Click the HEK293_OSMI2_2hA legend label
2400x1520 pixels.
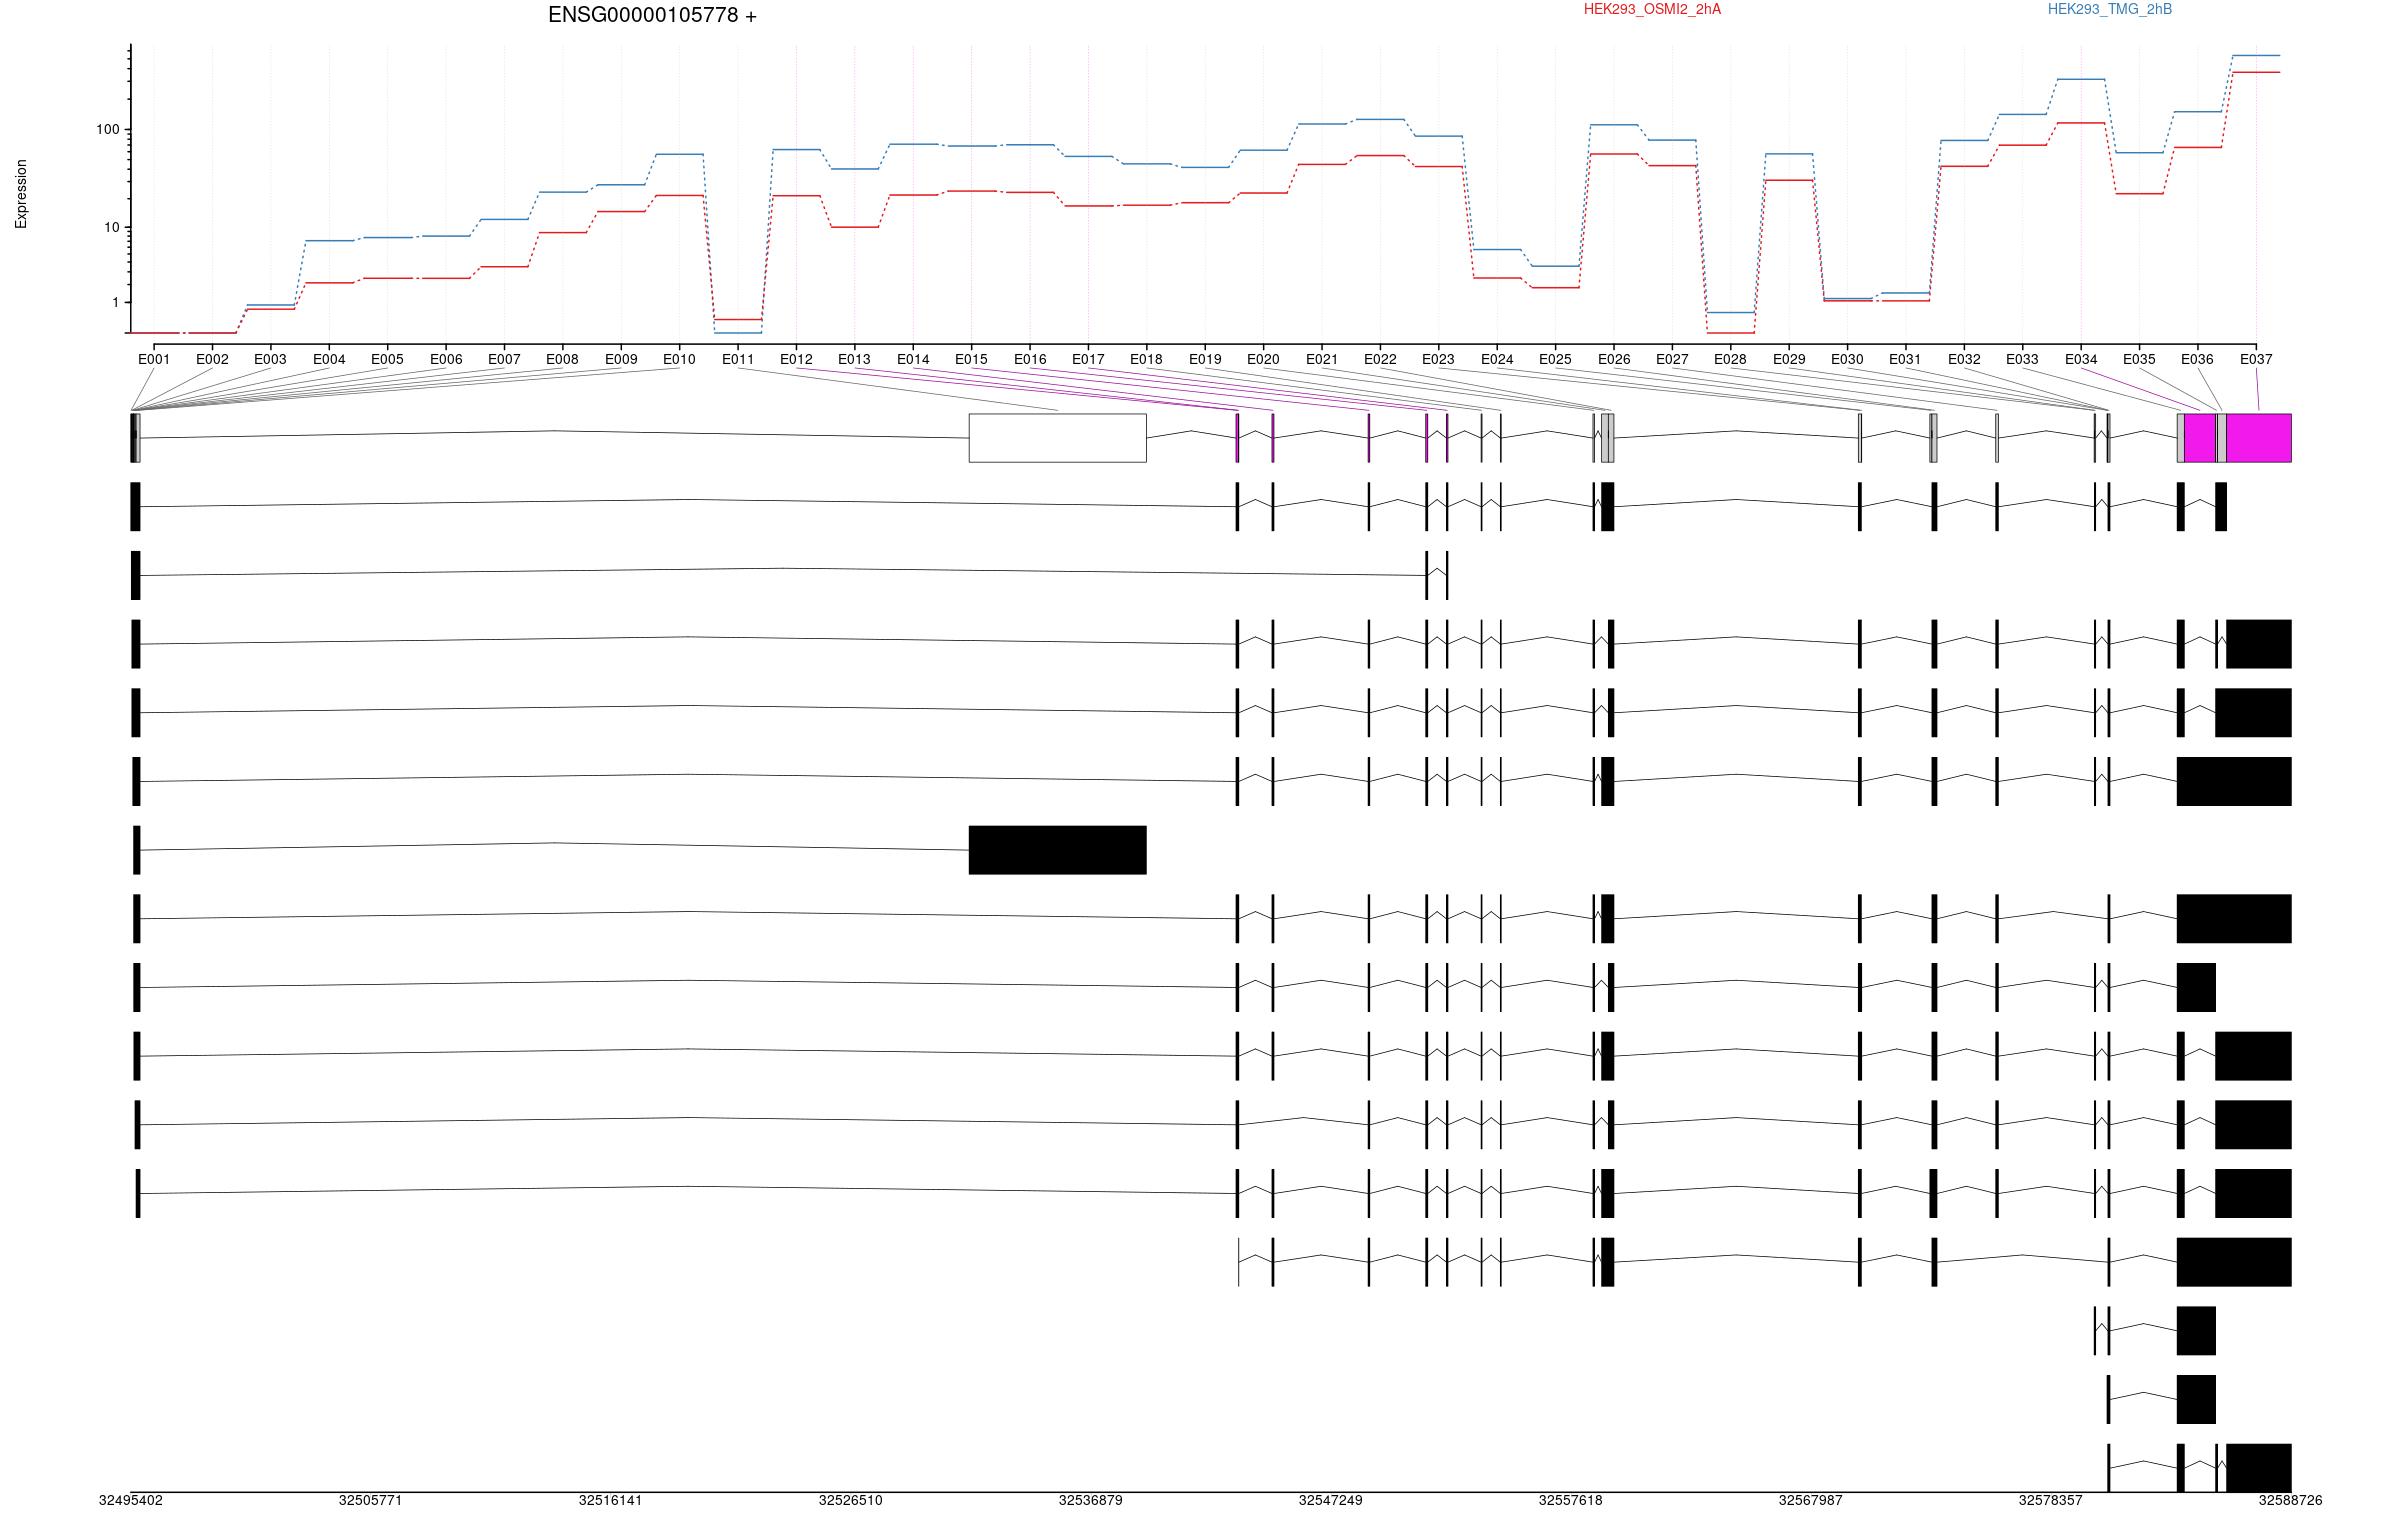point(1652,9)
